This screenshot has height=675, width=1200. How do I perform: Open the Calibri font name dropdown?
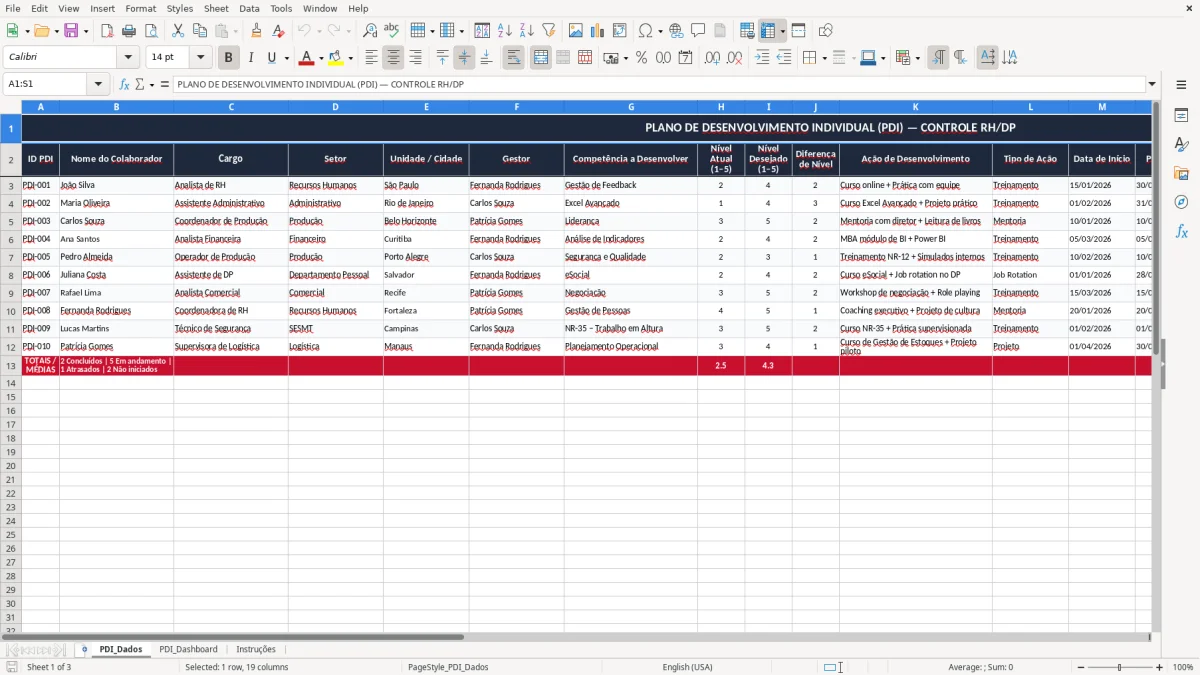pyautogui.click(x=128, y=58)
